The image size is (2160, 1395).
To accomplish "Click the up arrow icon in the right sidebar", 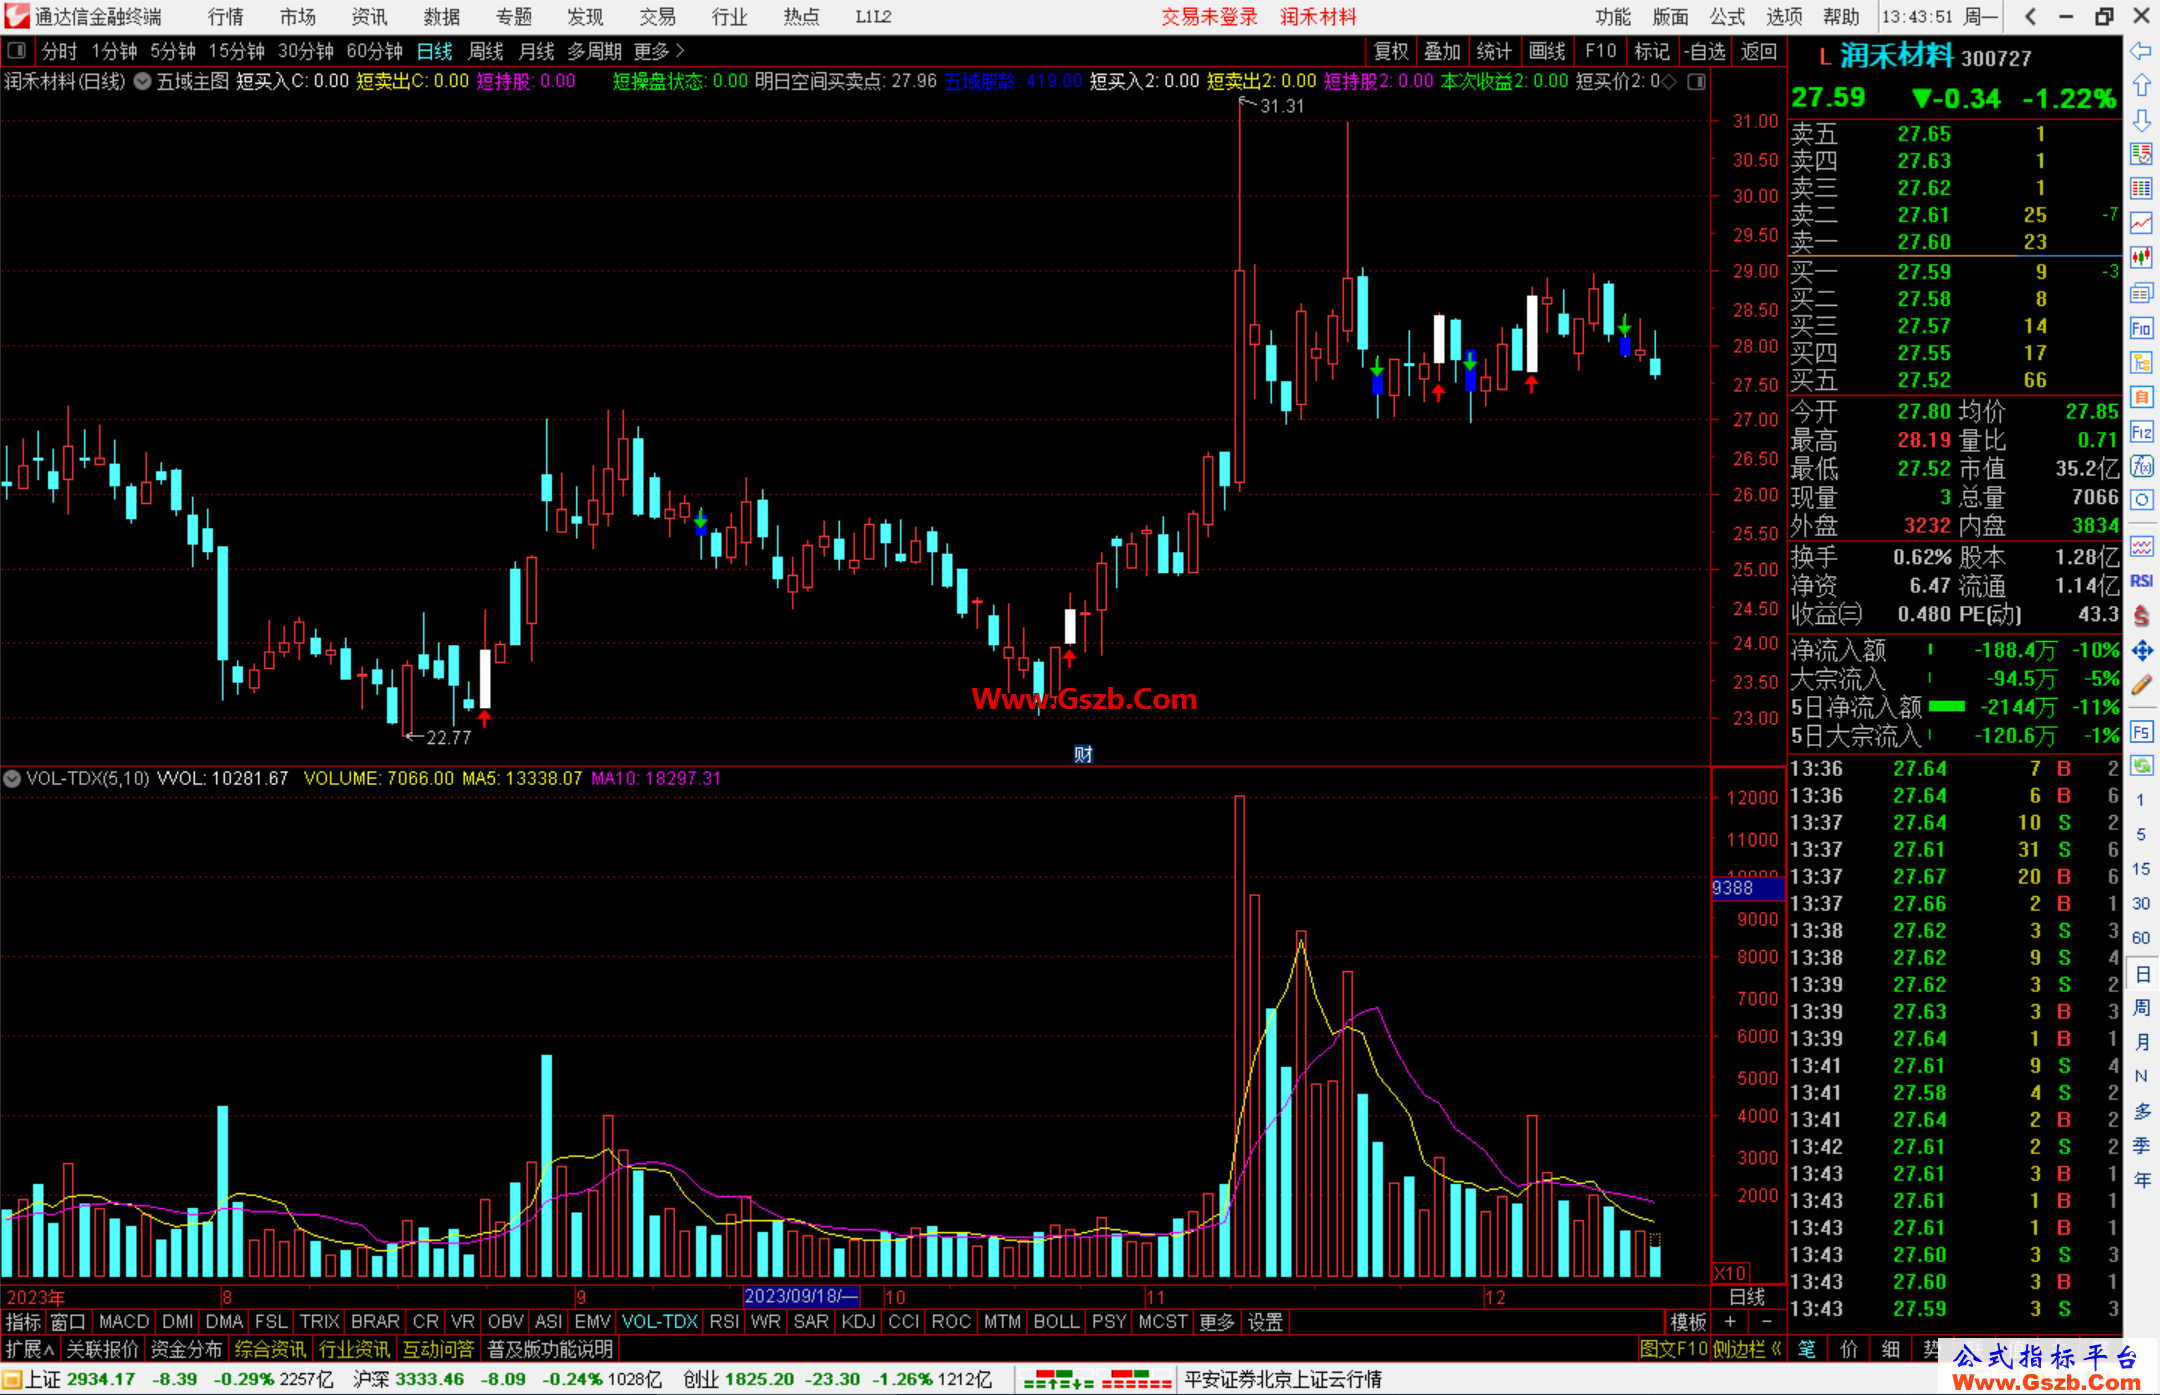I will click(2141, 86).
